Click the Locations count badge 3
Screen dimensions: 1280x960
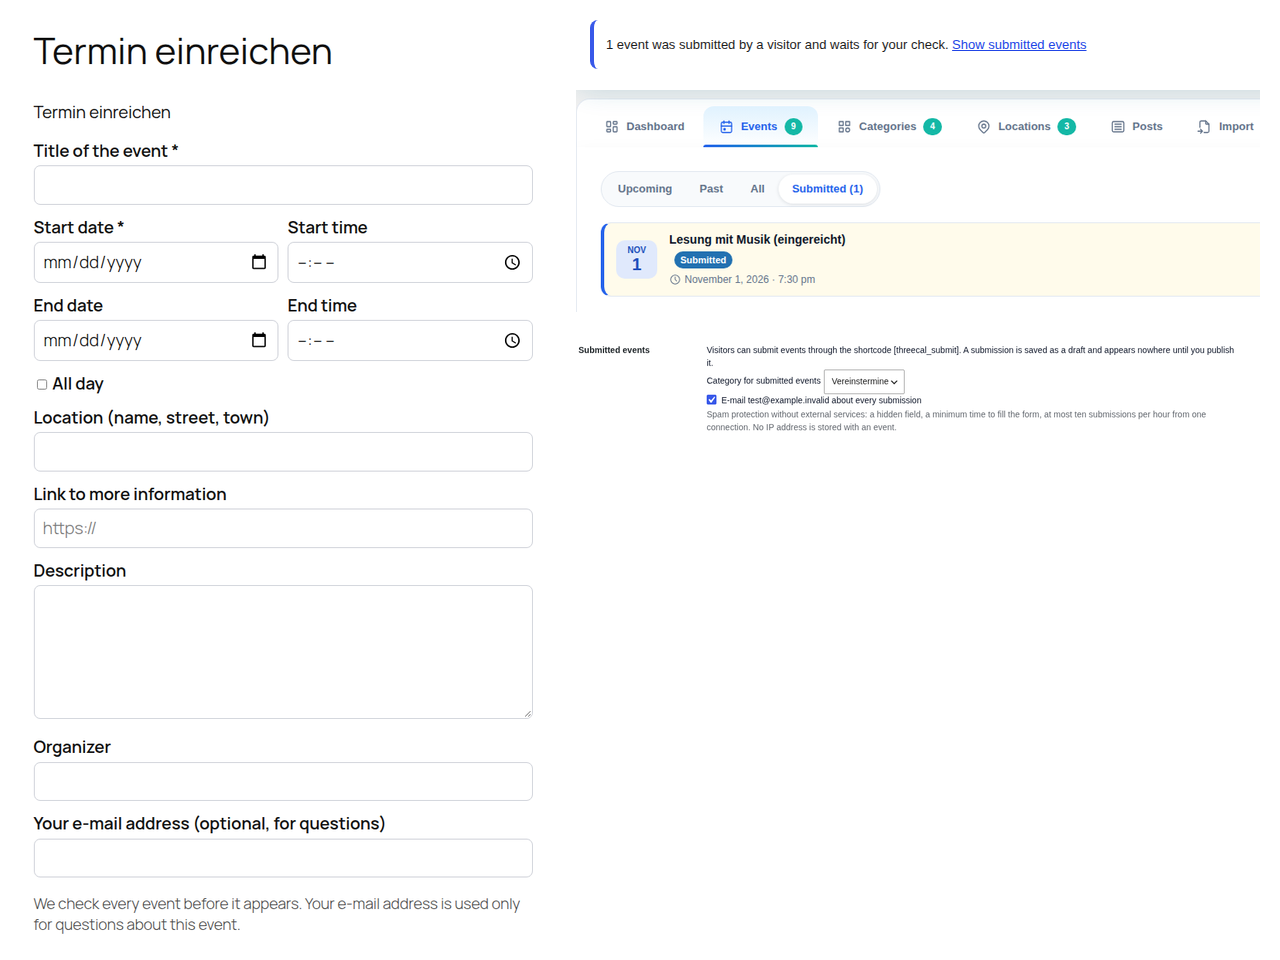coord(1067,126)
